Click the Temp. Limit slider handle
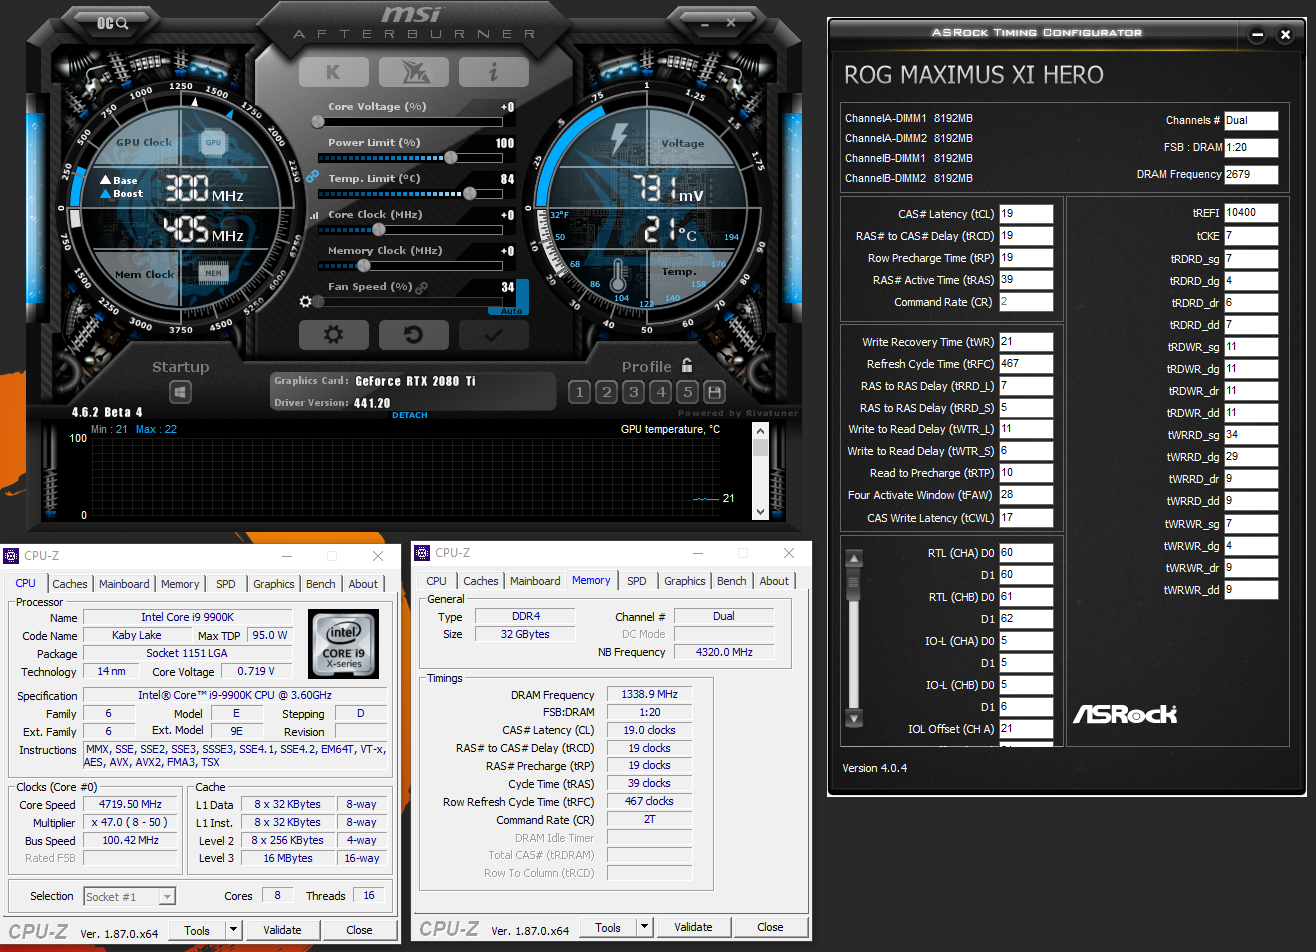The width and height of the screenshot is (1316, 952). [x=468, y=193]
